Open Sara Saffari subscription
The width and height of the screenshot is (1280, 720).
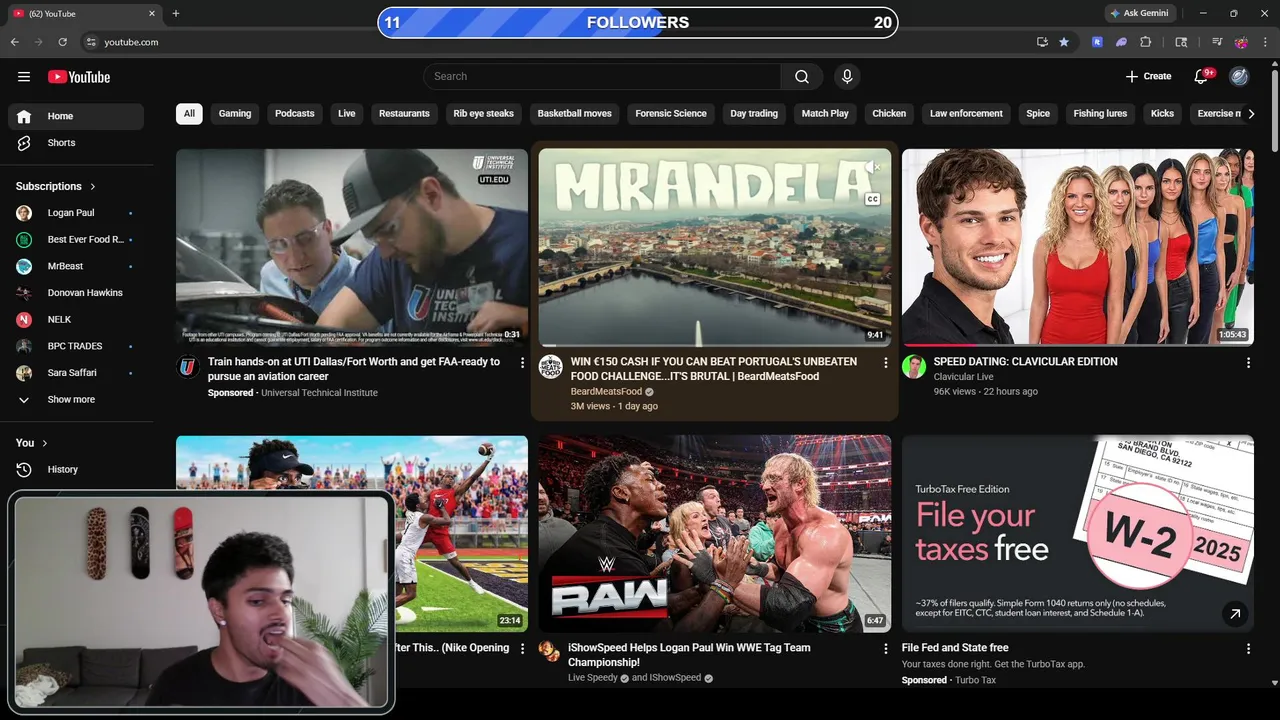[x=76, y=373]
